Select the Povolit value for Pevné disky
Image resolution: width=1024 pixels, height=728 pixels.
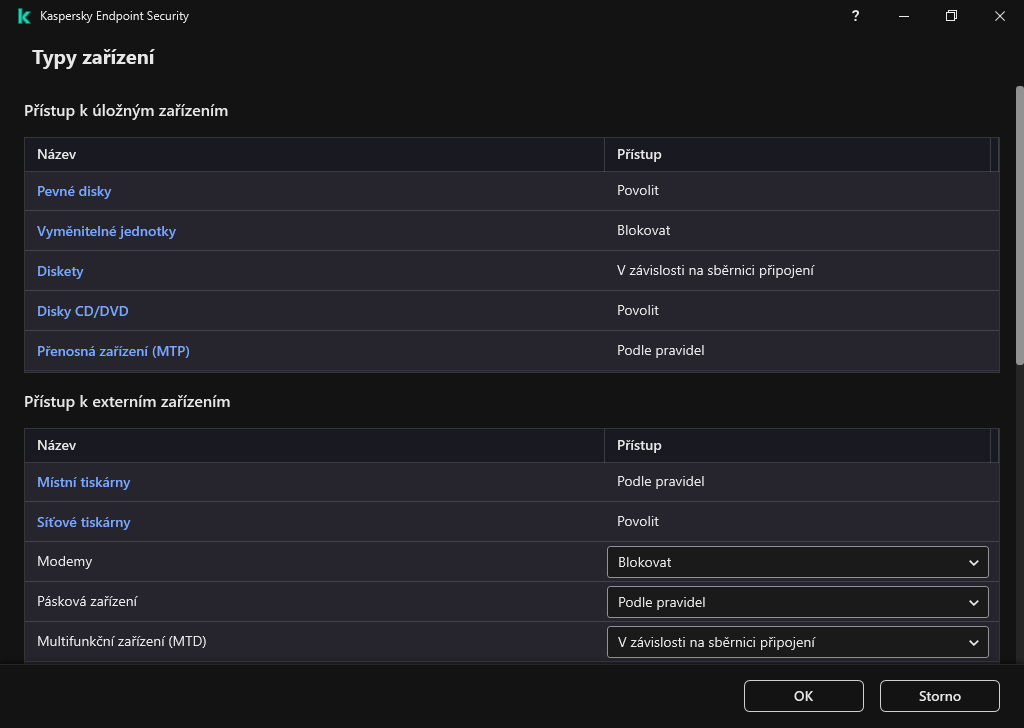click(637, 190)
